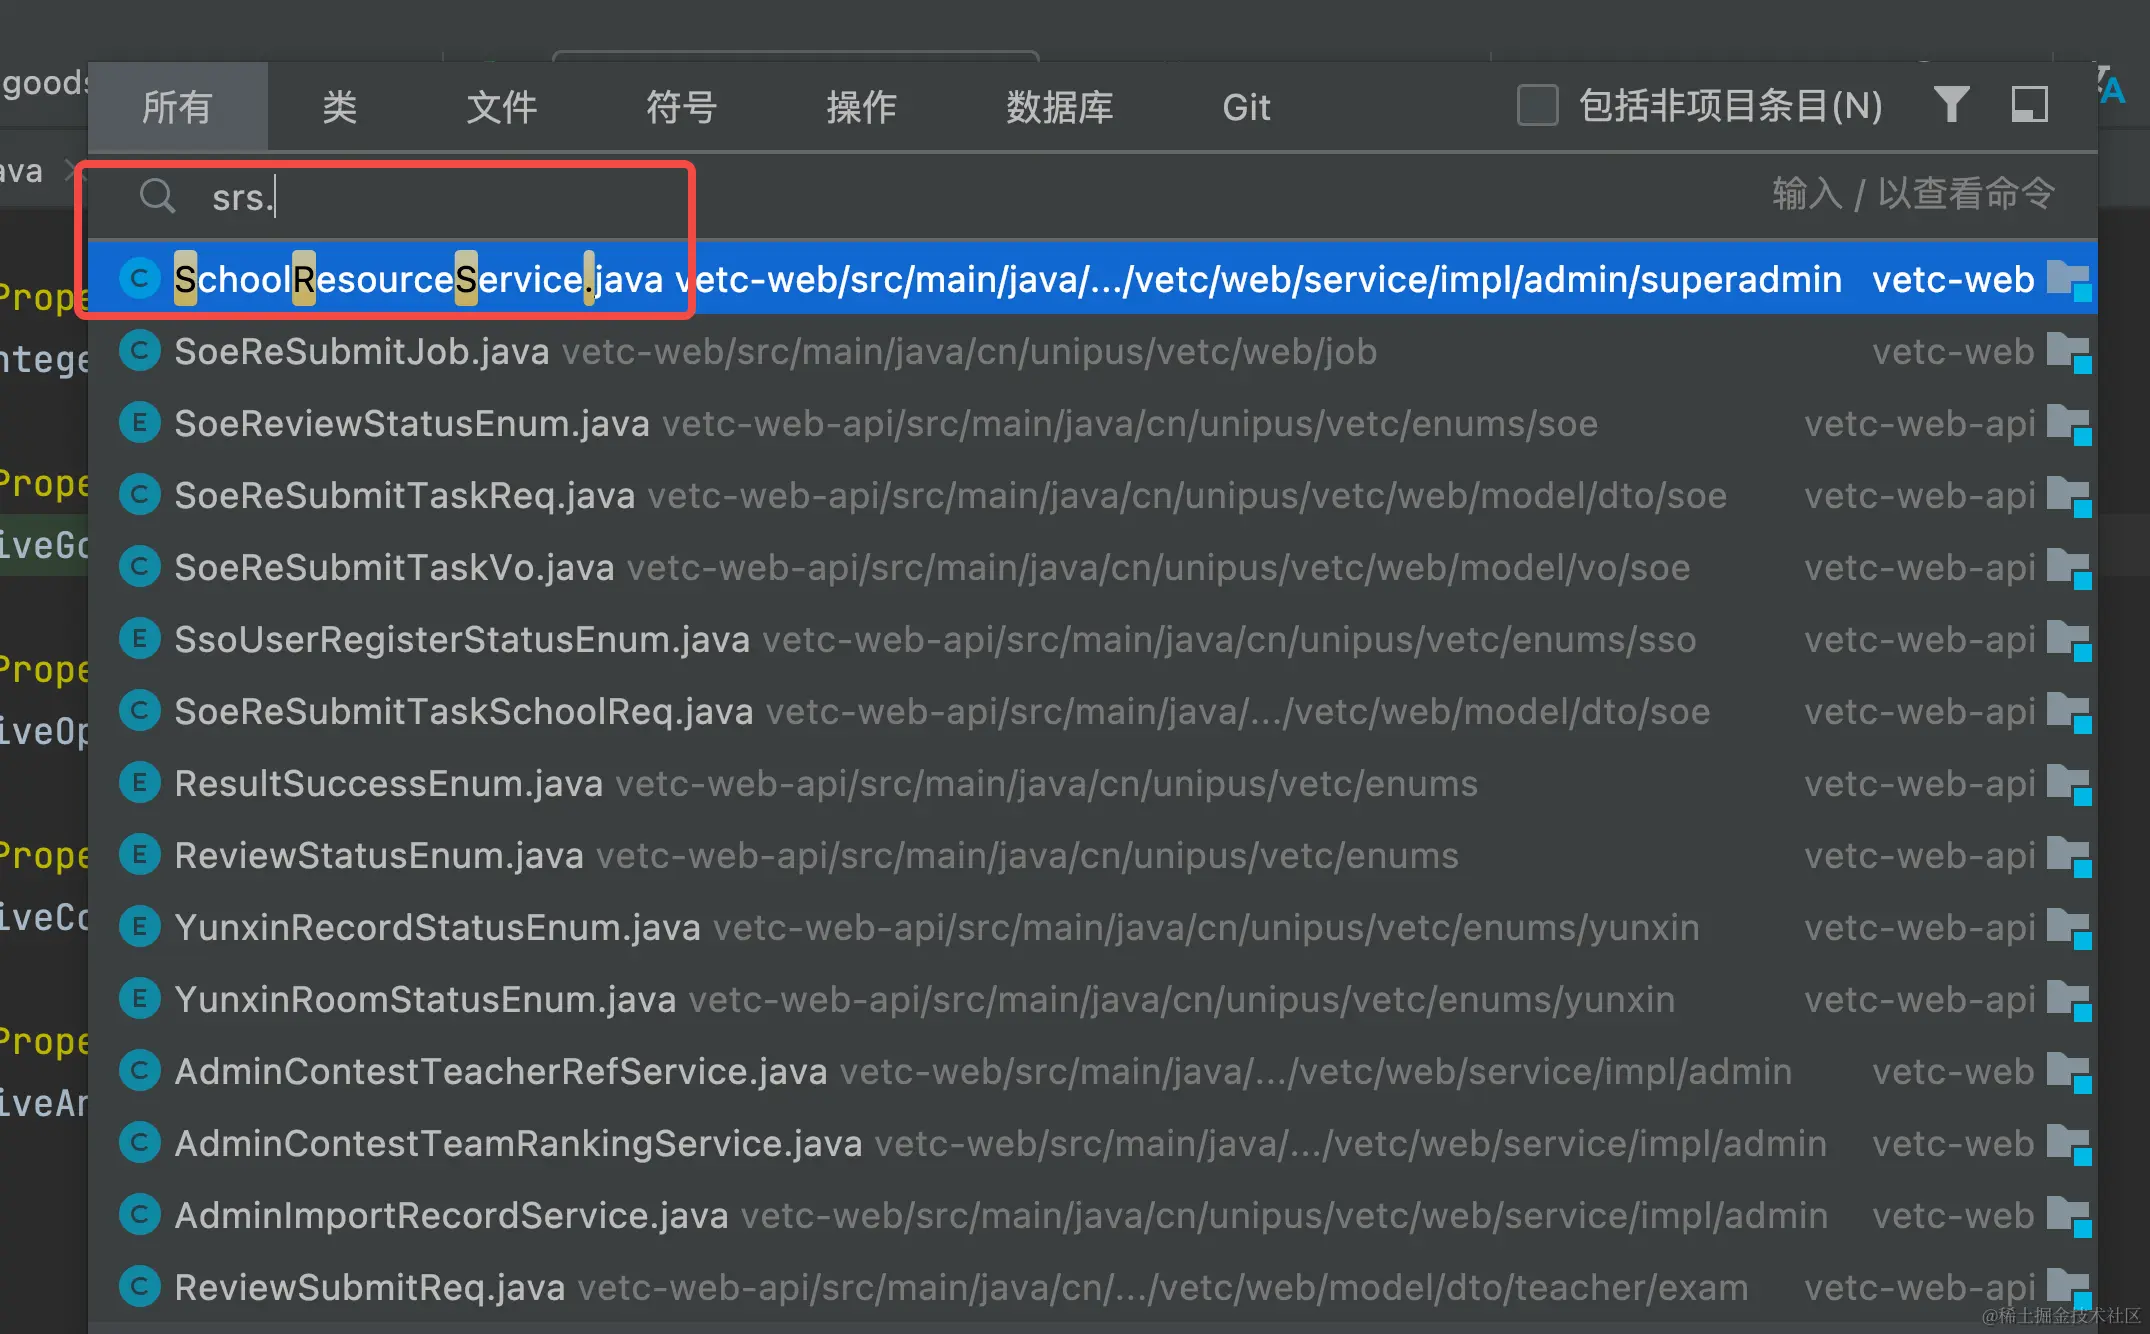
Task: Switch to the 类 tab
Action: [x=339, y=107]
